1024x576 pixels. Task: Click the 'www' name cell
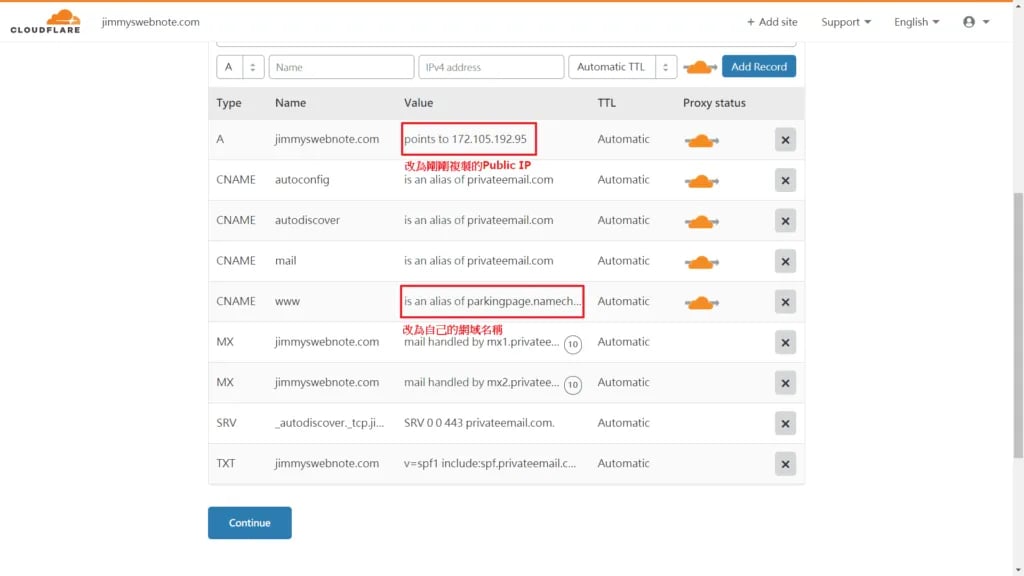287,301
